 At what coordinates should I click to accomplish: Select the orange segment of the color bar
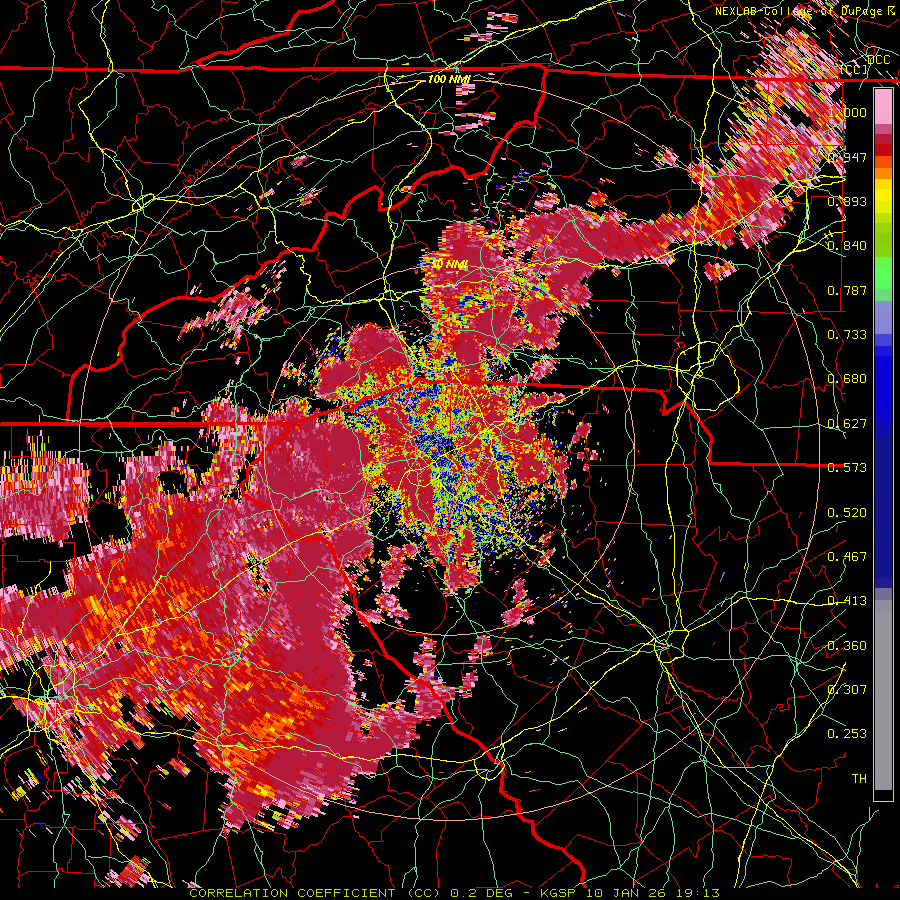pos(883,172)
